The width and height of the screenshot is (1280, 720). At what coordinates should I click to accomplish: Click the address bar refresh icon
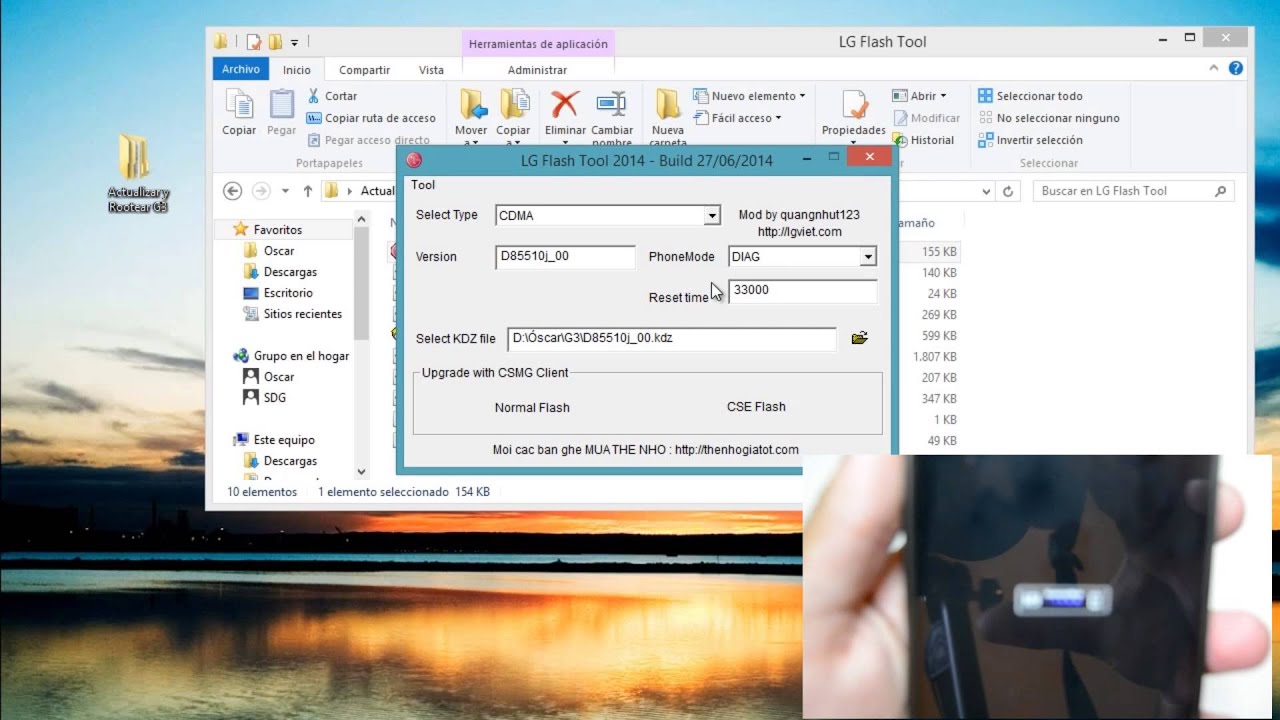1008,191
